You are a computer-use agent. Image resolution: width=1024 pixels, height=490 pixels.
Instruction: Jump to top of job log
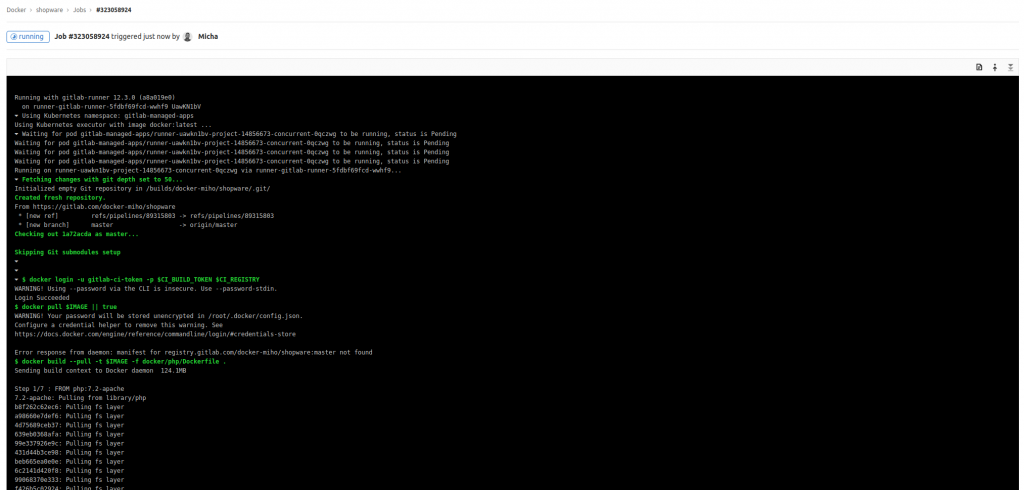pos(995,67)
